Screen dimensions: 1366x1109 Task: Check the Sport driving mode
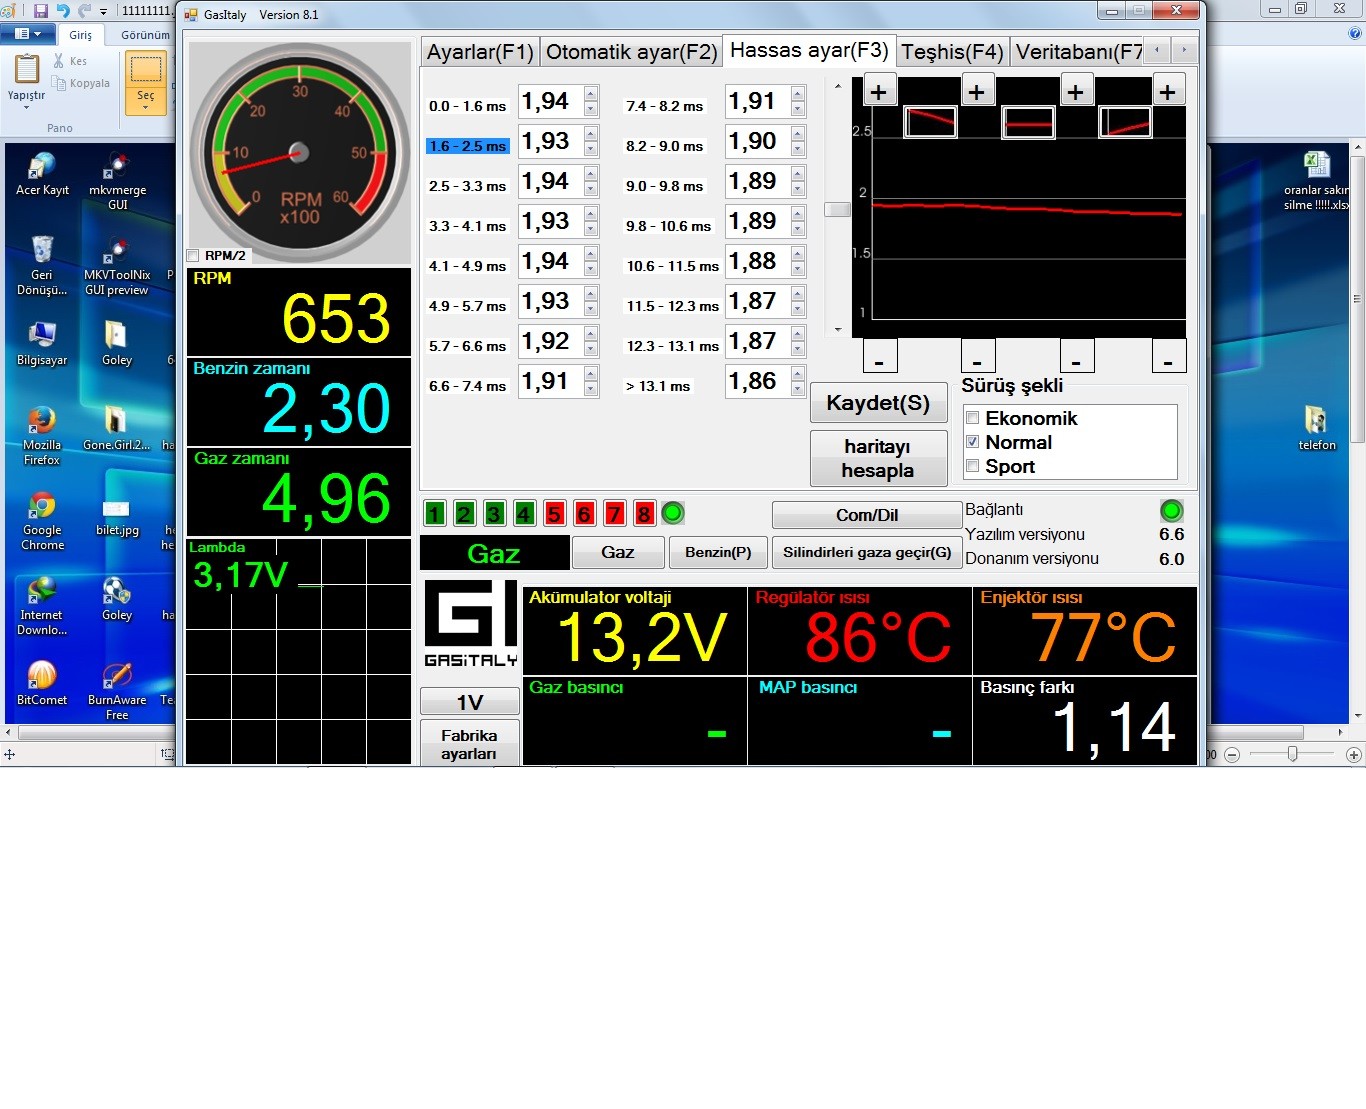972,466
